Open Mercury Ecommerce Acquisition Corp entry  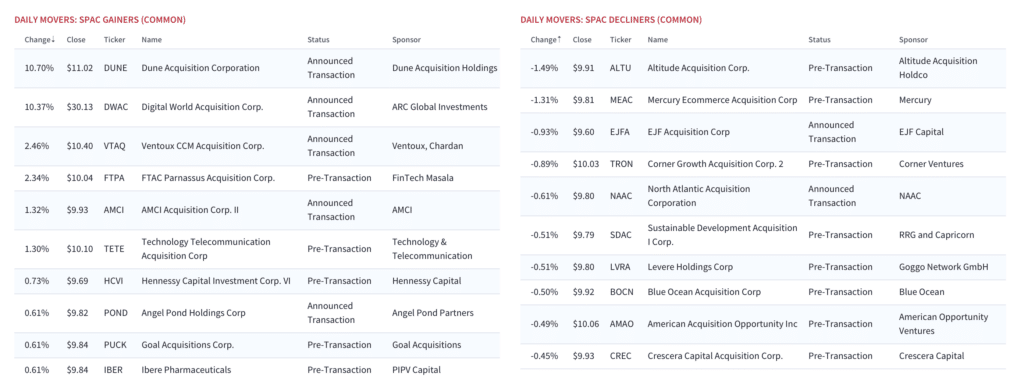[722, 100]
